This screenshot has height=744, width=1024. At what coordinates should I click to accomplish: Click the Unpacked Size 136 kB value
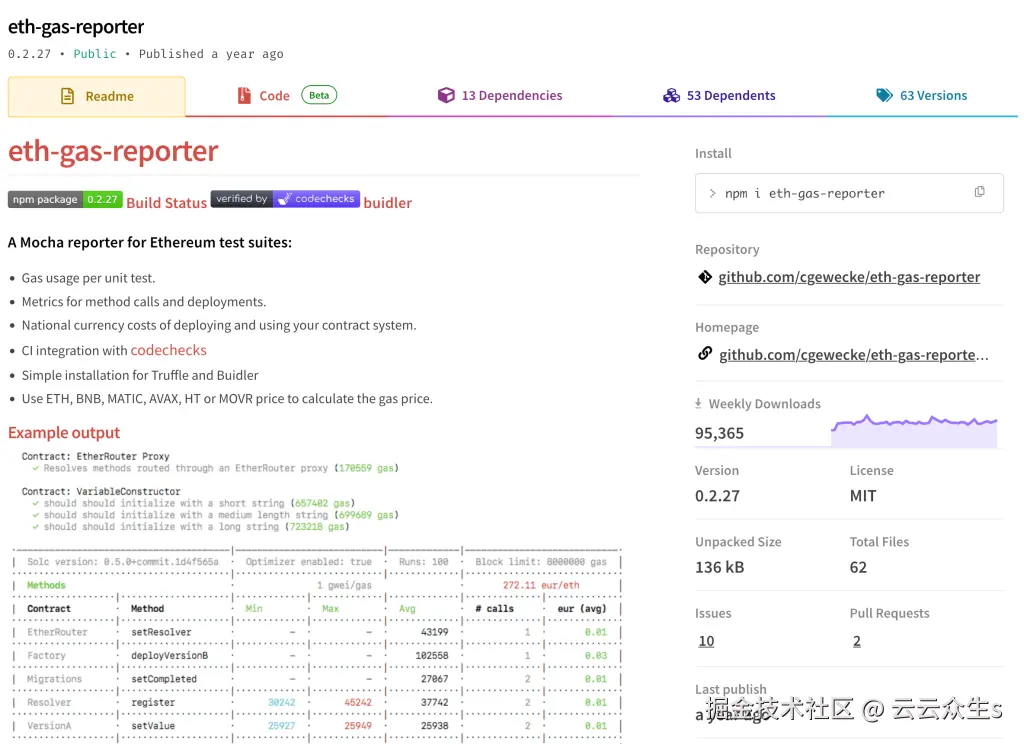coord(719,567)
